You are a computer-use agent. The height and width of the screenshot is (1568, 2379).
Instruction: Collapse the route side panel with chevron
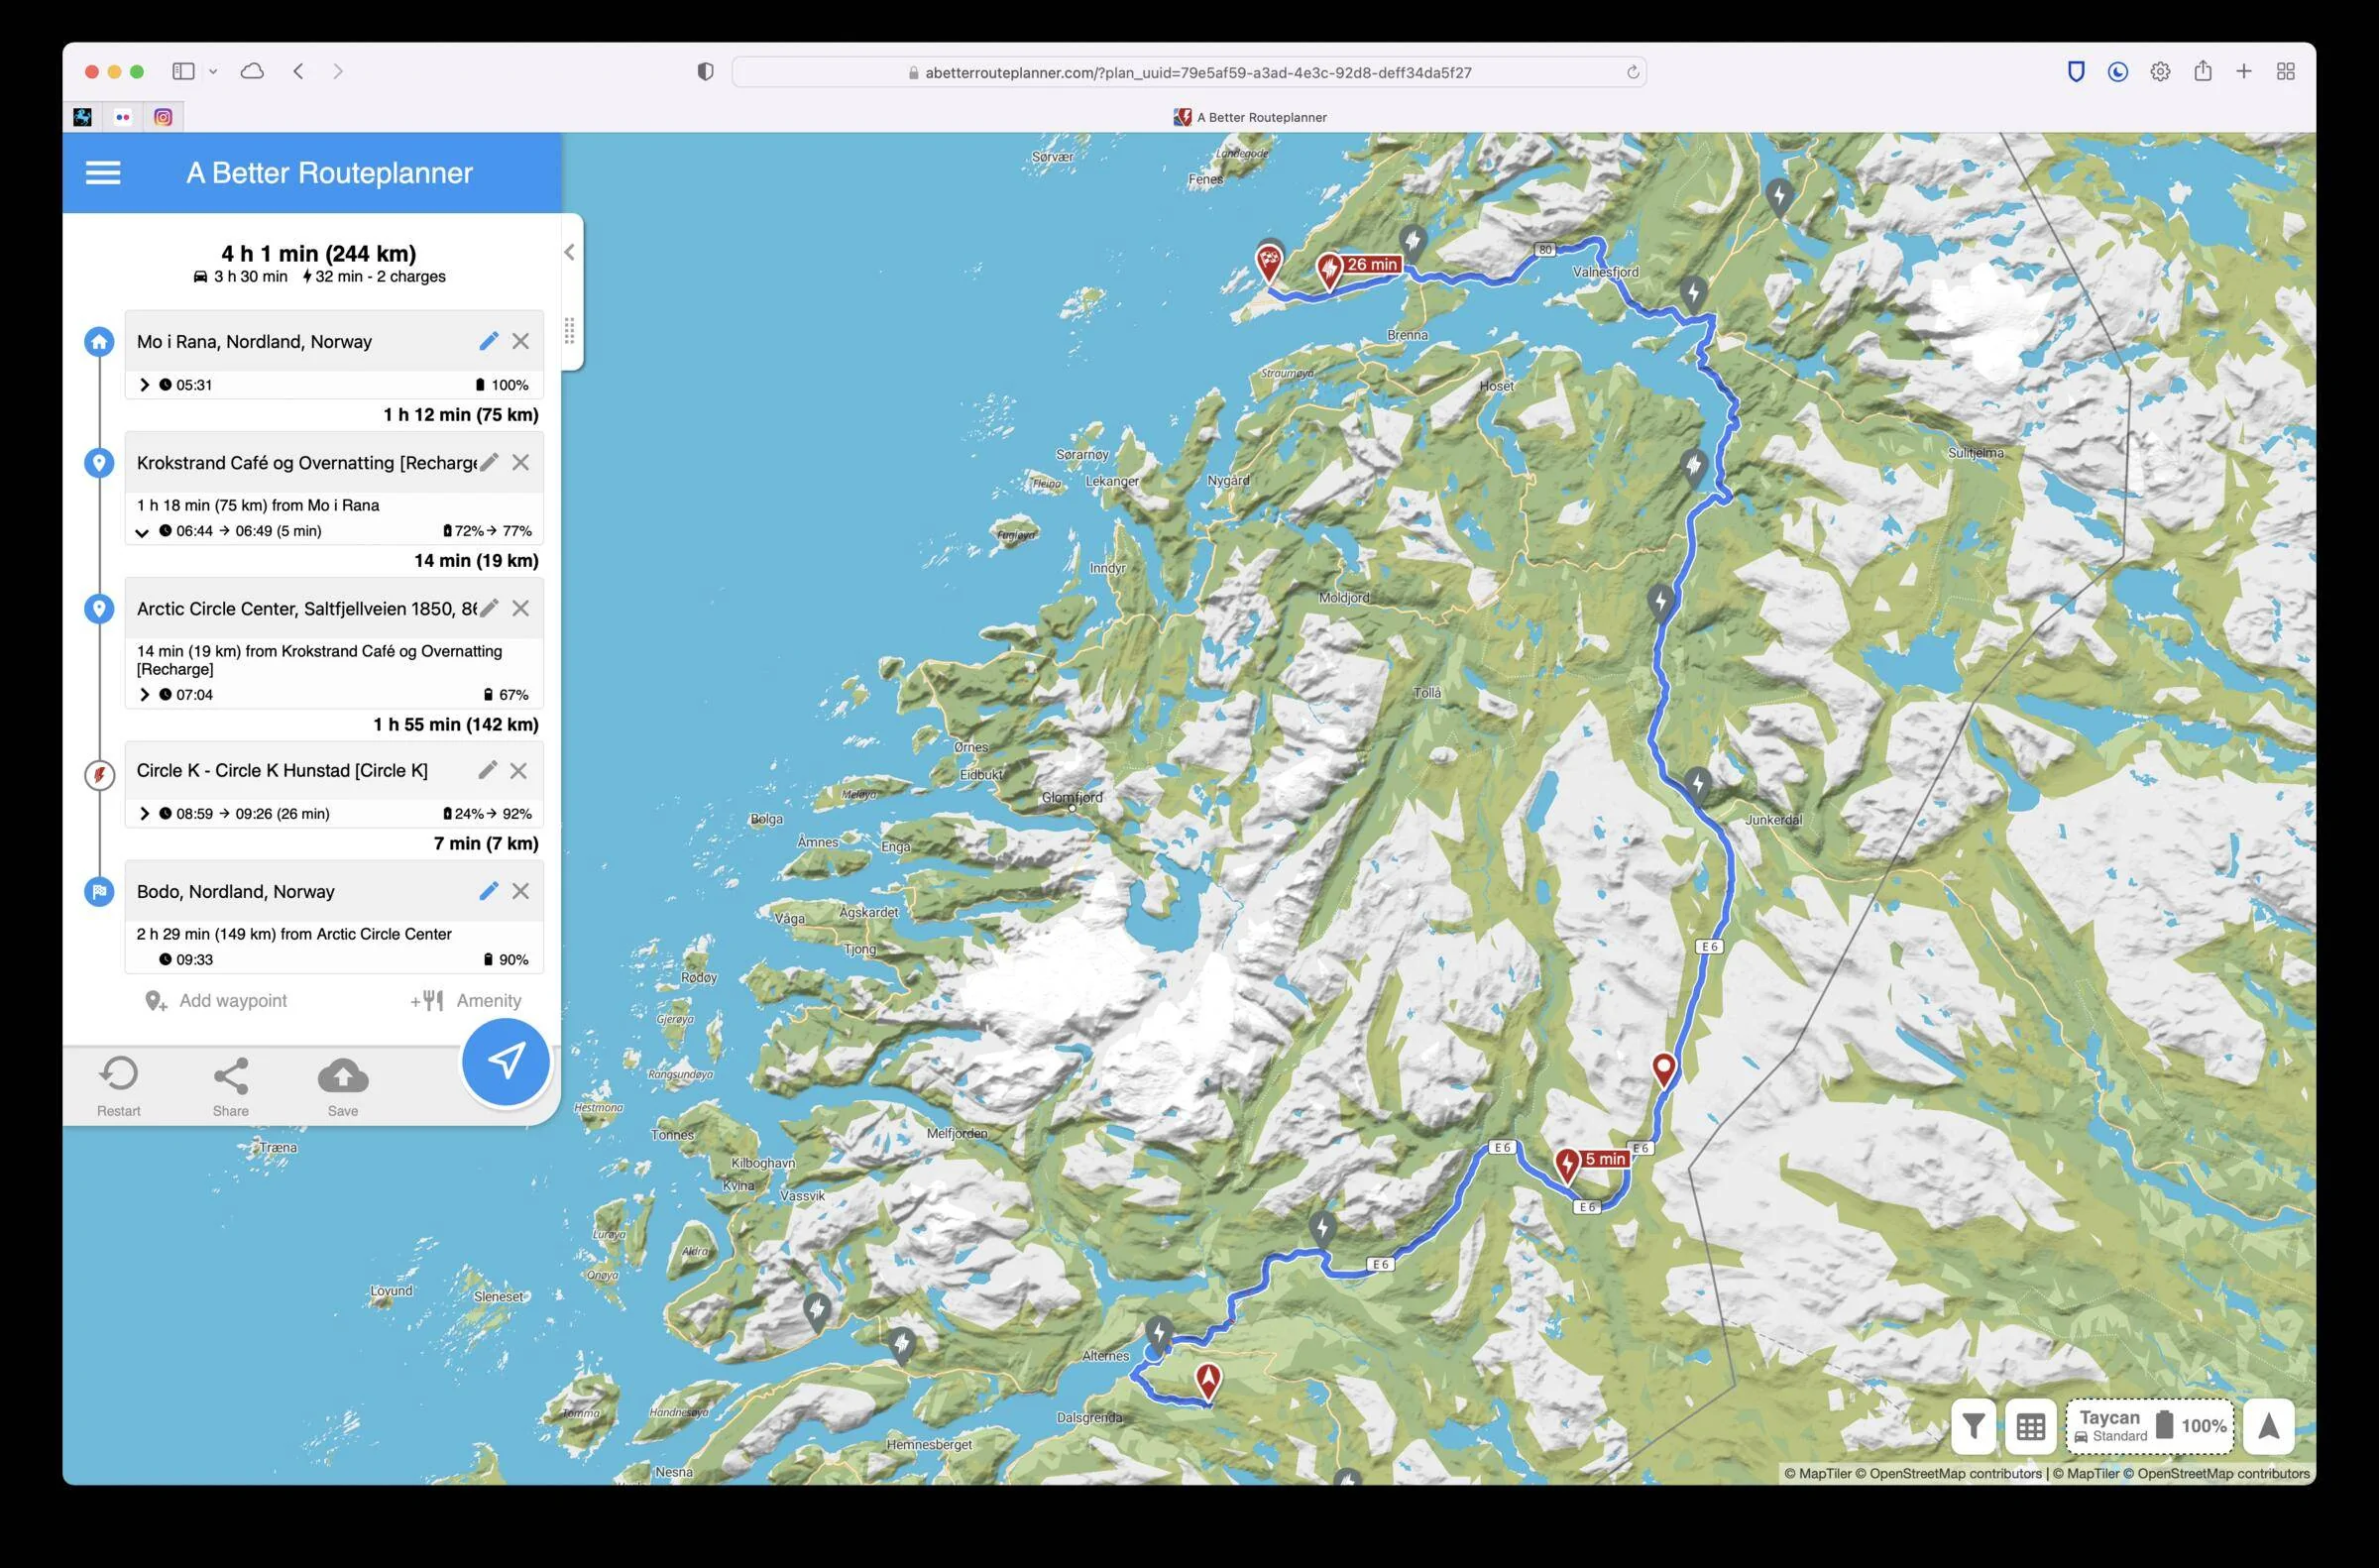pos(569,252)
